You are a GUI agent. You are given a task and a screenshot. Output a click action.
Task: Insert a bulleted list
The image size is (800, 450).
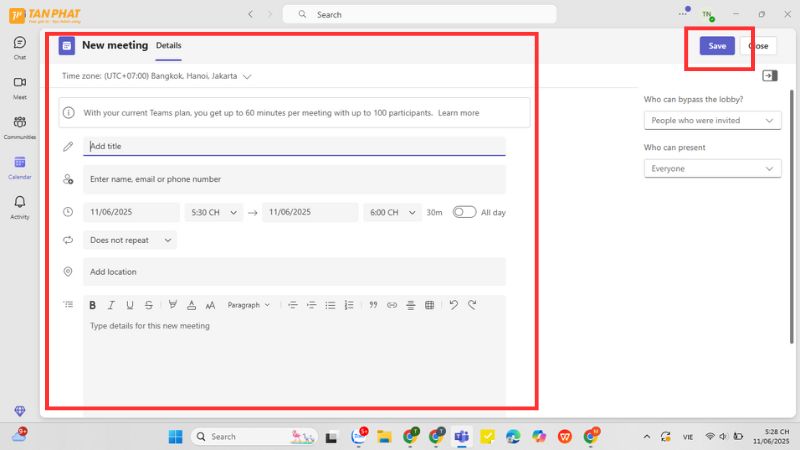[330, 305]
